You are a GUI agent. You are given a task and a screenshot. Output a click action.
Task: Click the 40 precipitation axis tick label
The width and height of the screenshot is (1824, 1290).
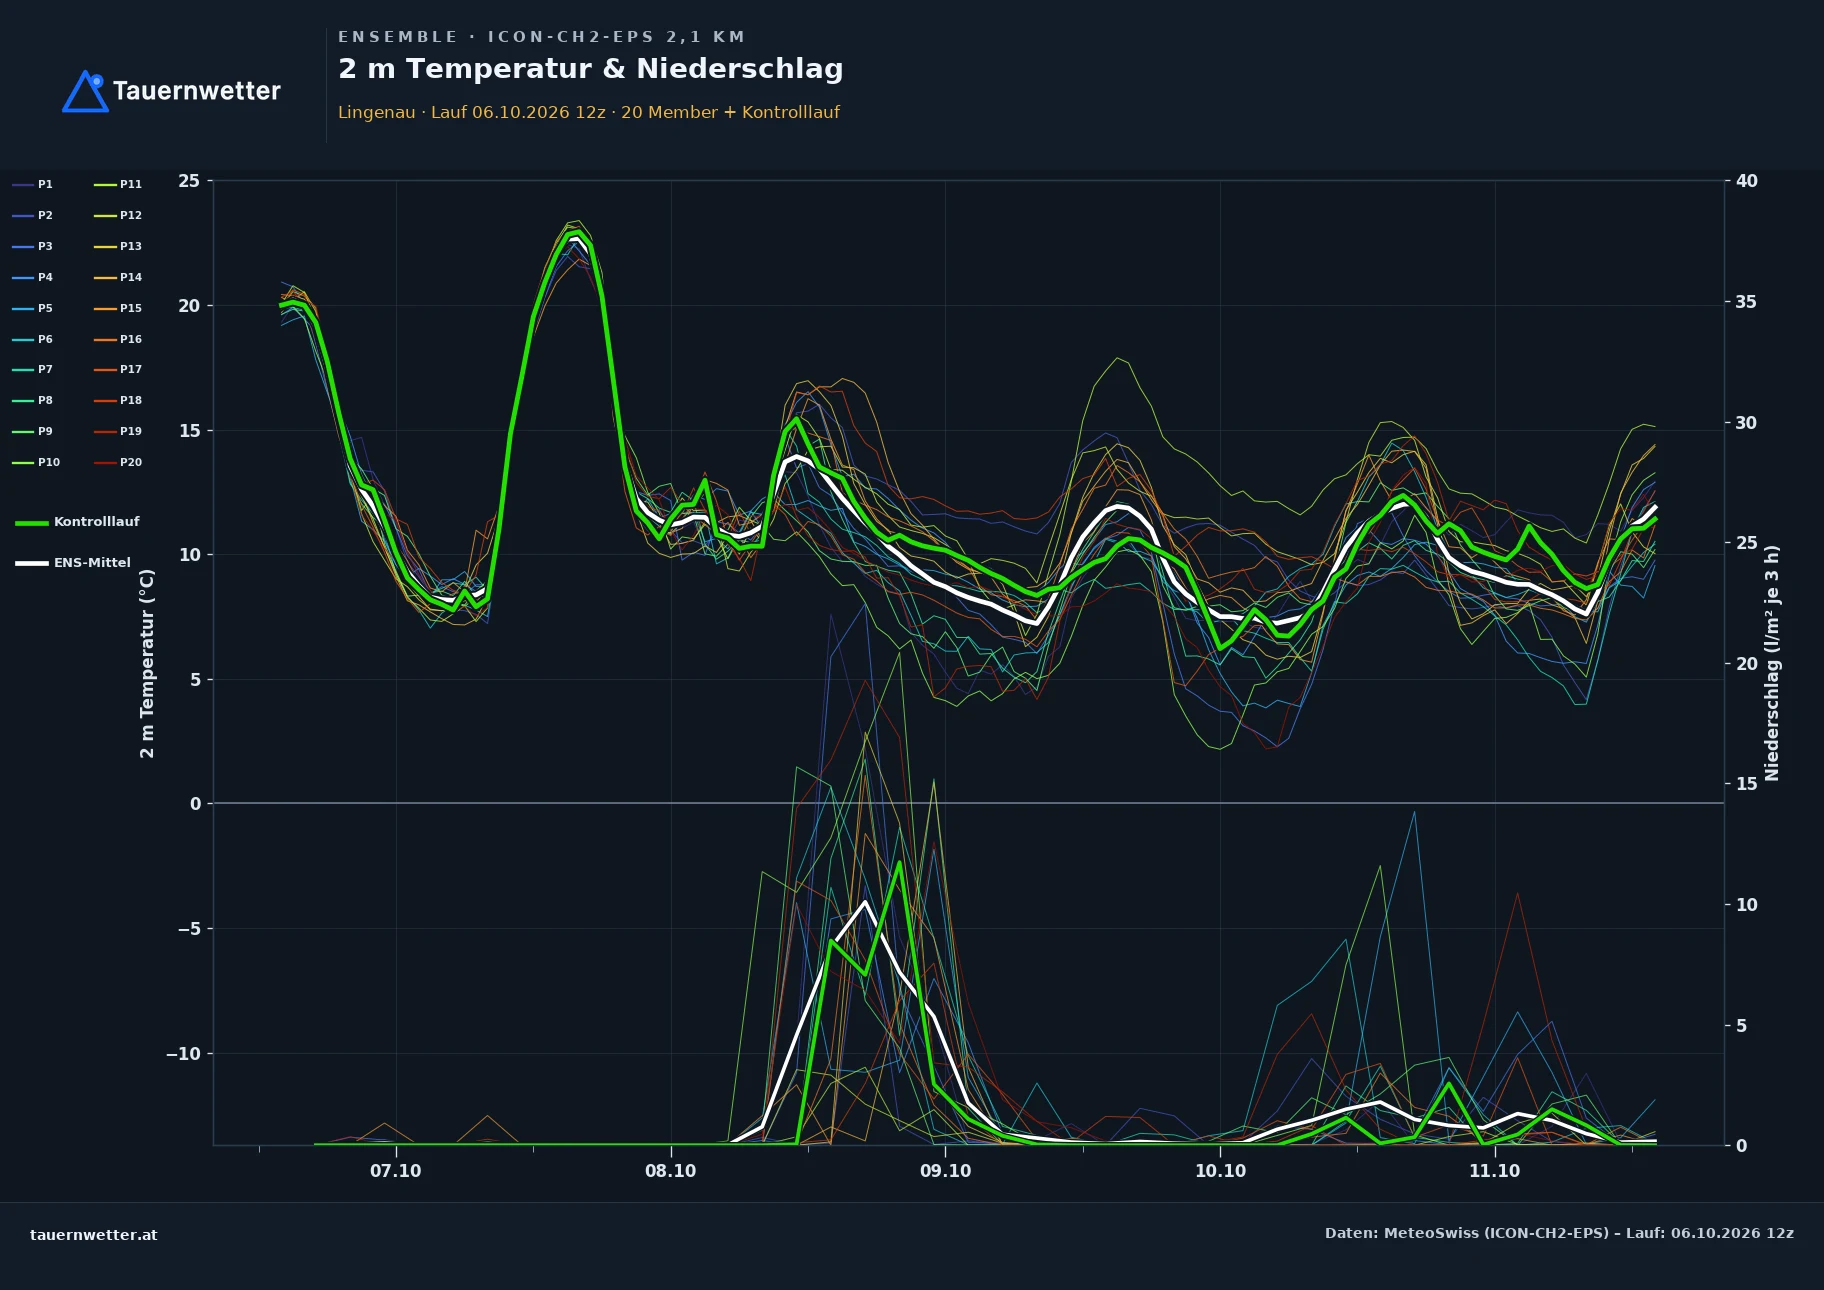pyautogui.click(x=1747, y=181)
